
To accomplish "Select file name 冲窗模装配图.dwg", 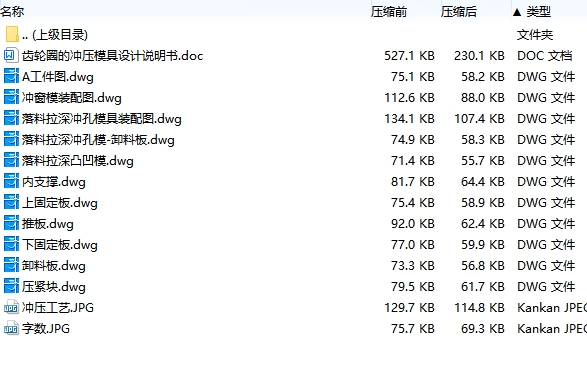I will pos(72,98).
